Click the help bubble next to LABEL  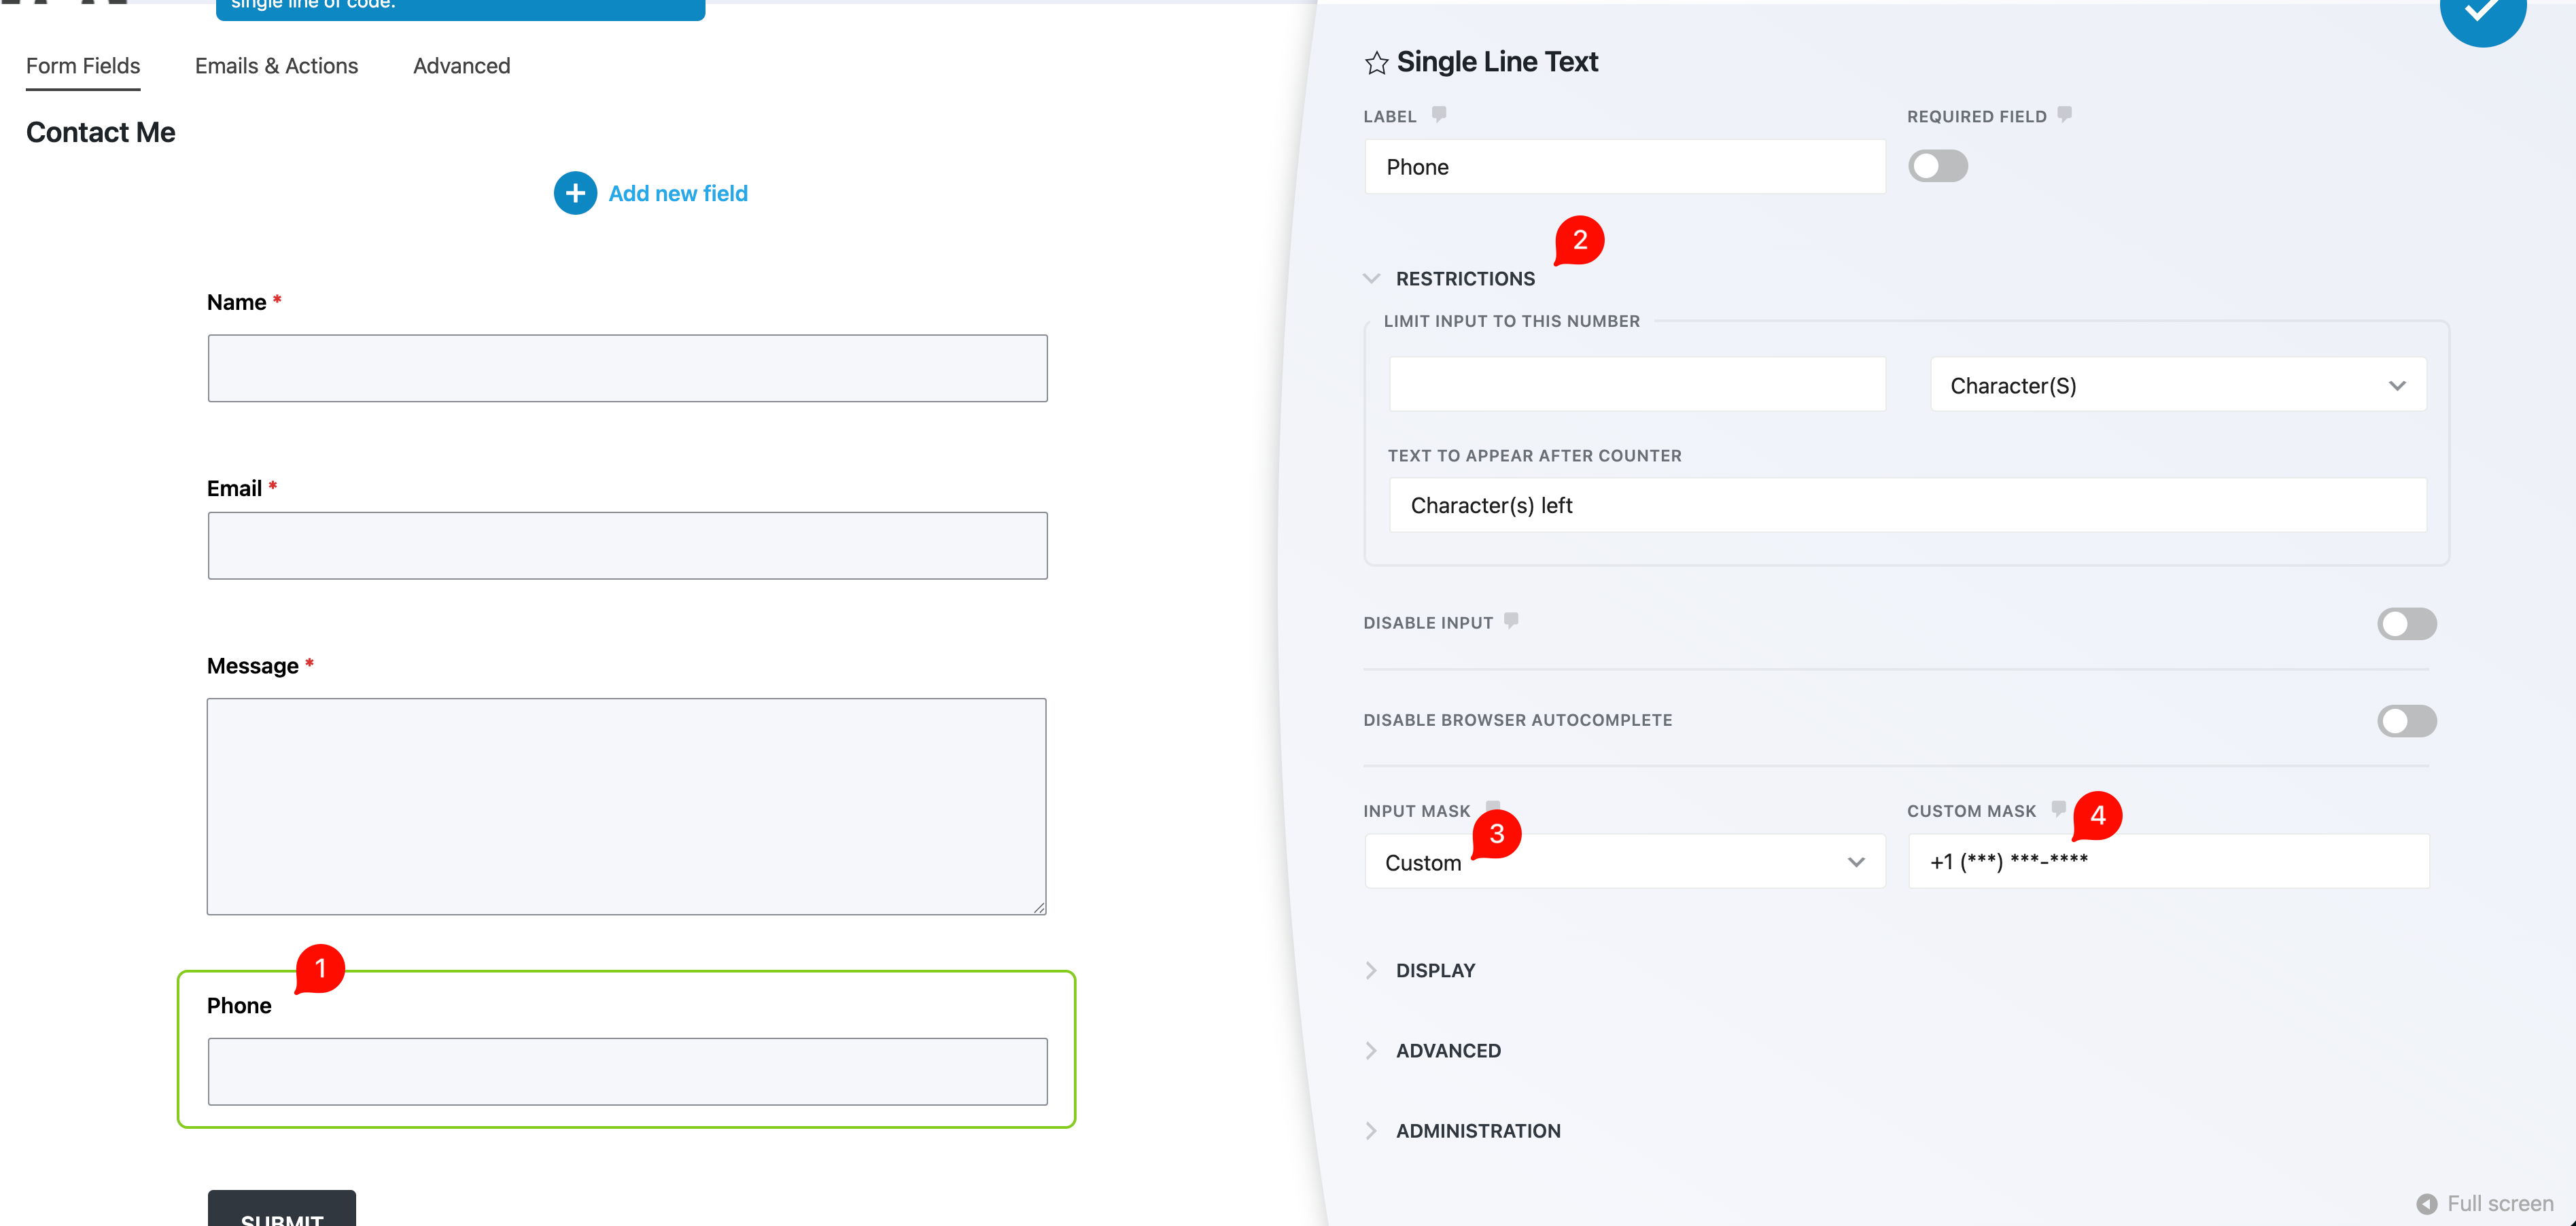pos(1438,114)
